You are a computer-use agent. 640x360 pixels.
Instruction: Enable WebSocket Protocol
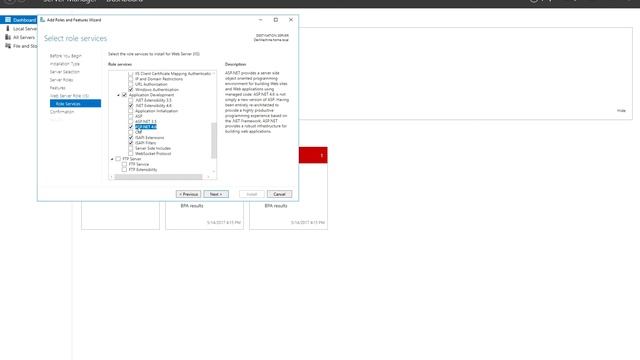click(131, 153)
